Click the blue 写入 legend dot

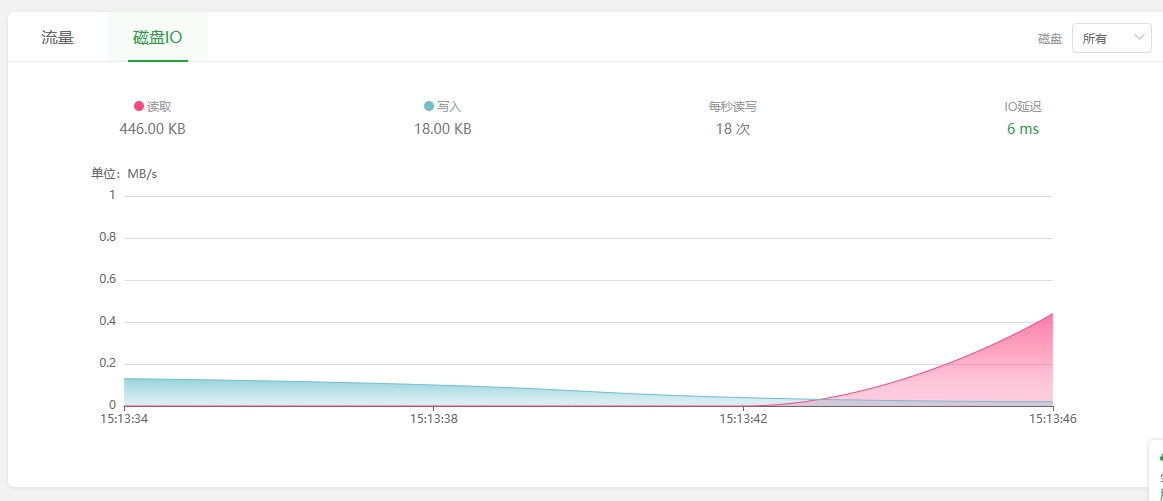pyautogui.click(x=429, y=106)
